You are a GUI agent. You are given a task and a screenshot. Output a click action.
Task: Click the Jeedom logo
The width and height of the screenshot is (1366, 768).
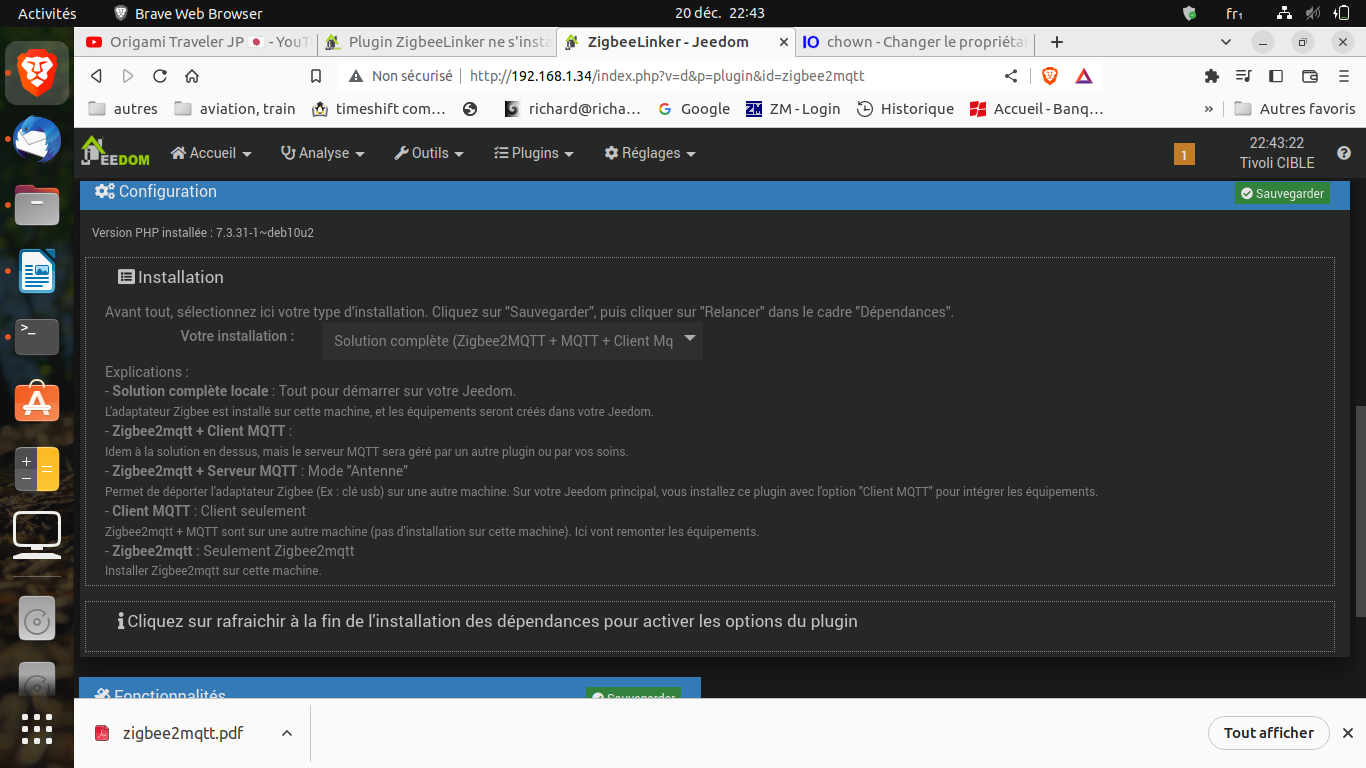[x=114, y=152]
